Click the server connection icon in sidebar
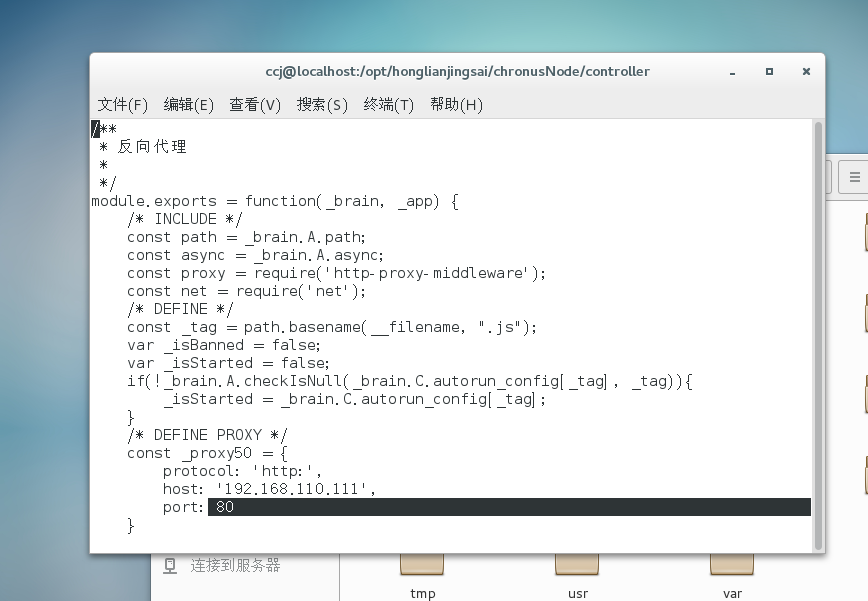 (x=171, y=565)
